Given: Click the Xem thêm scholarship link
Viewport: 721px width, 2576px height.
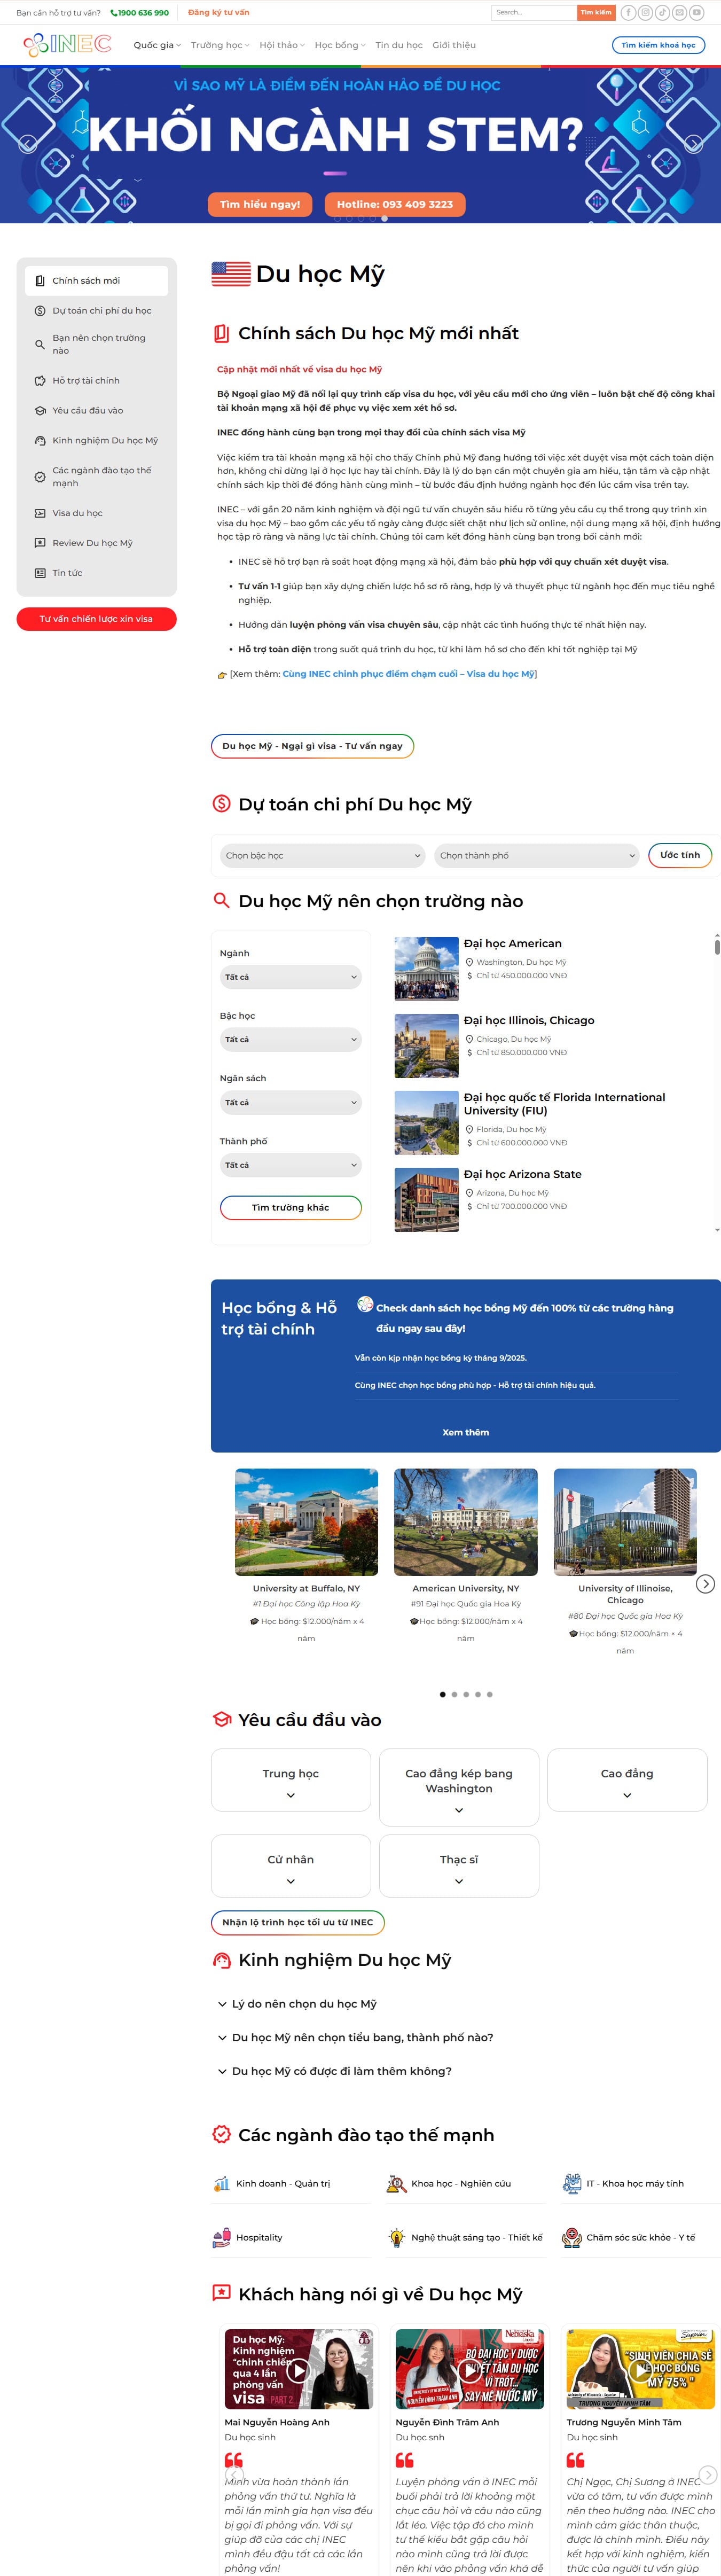Looking at the screenshot, I should [x=466, y=1432].
